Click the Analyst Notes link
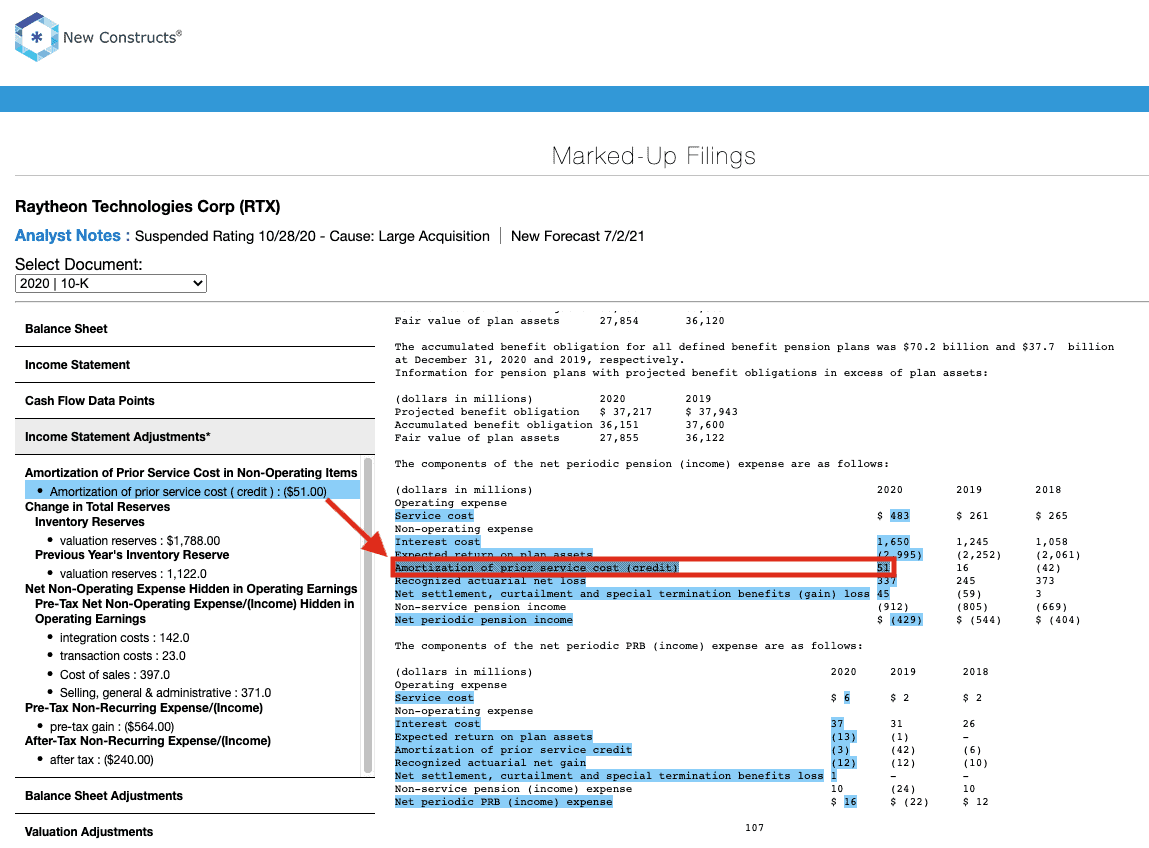This screenshot has width=1149, height=848. click(73, 236)
